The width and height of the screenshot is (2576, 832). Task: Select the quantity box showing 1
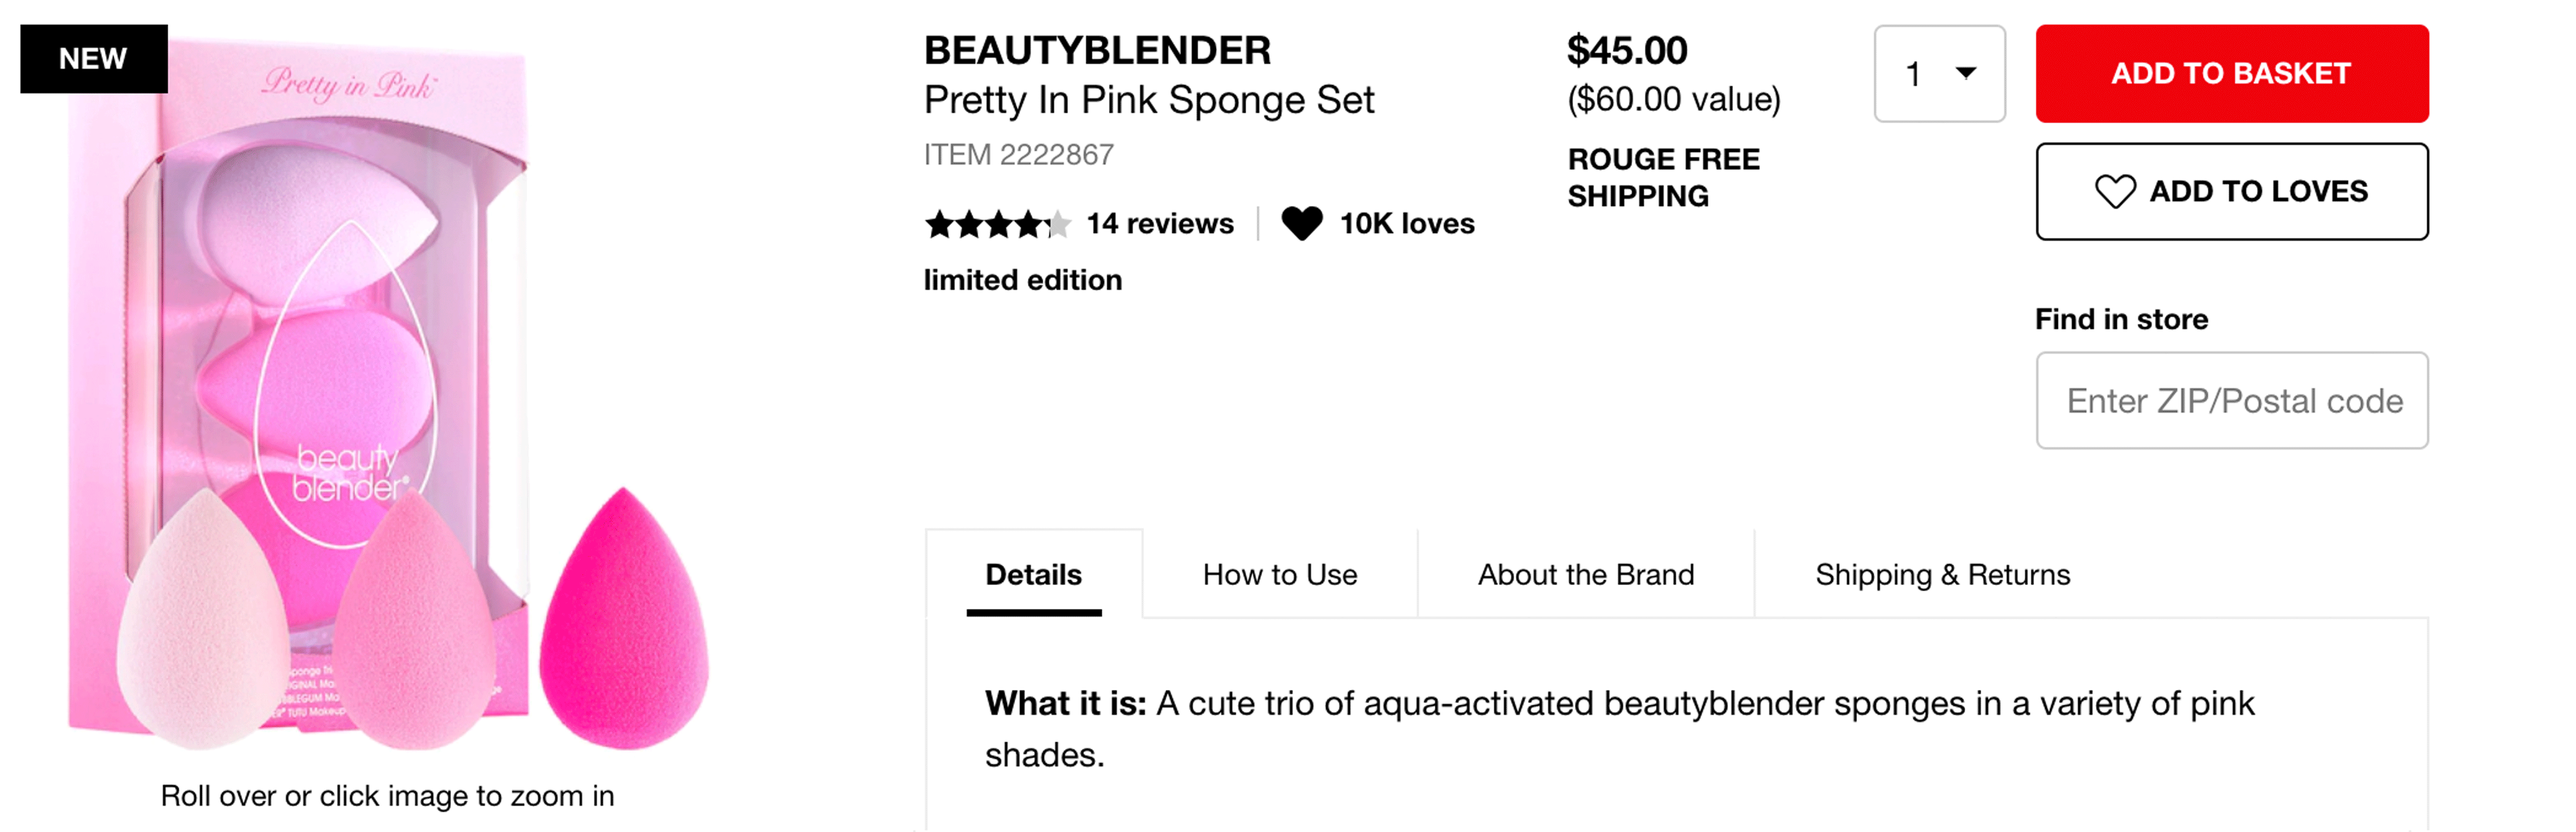click(x=1939, y=74)
